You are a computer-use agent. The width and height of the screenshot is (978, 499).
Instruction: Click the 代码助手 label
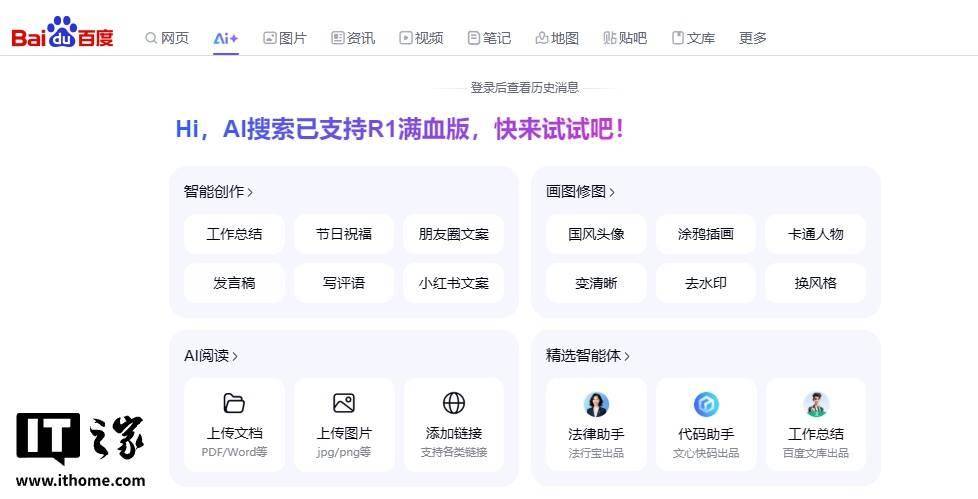(706, 434)
